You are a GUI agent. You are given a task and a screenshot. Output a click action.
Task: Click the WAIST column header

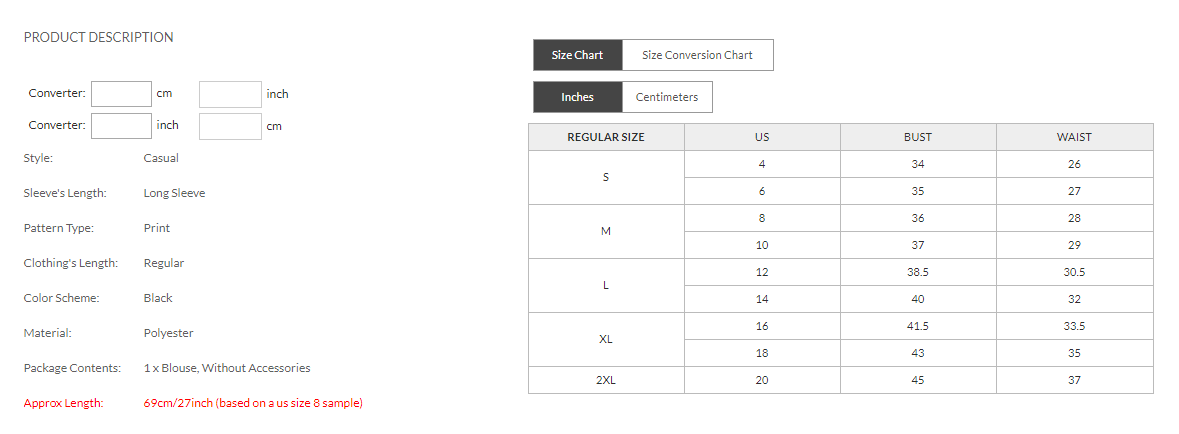coord(1074,137)
